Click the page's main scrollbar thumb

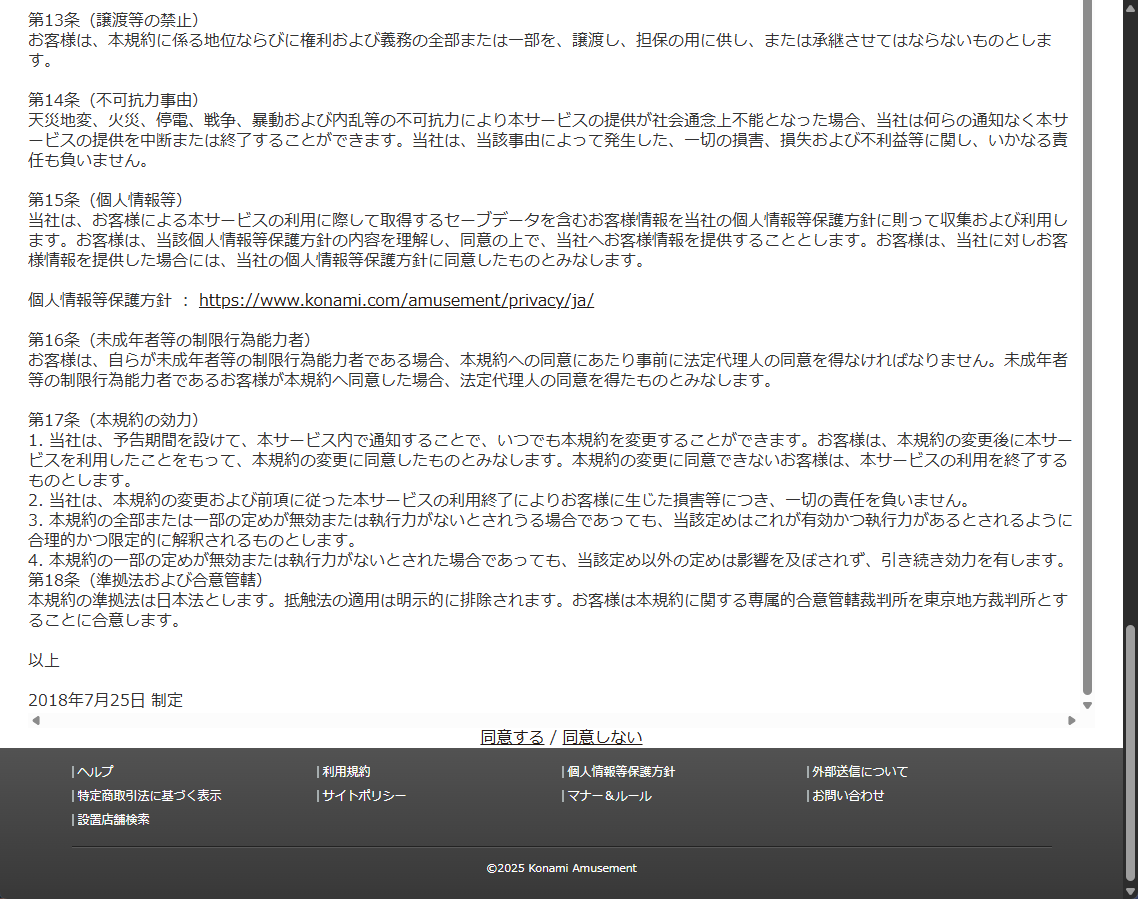(1130, 750)
